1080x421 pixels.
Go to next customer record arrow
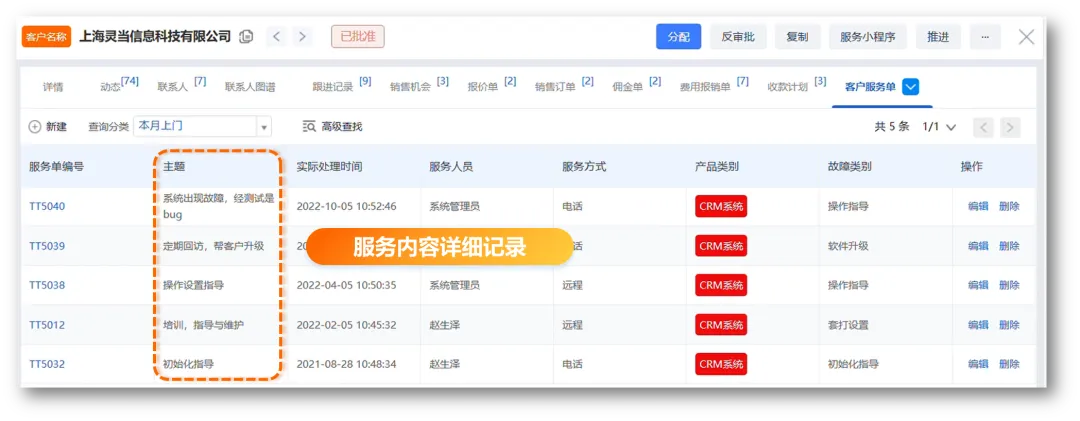click(x=302, y=37)
